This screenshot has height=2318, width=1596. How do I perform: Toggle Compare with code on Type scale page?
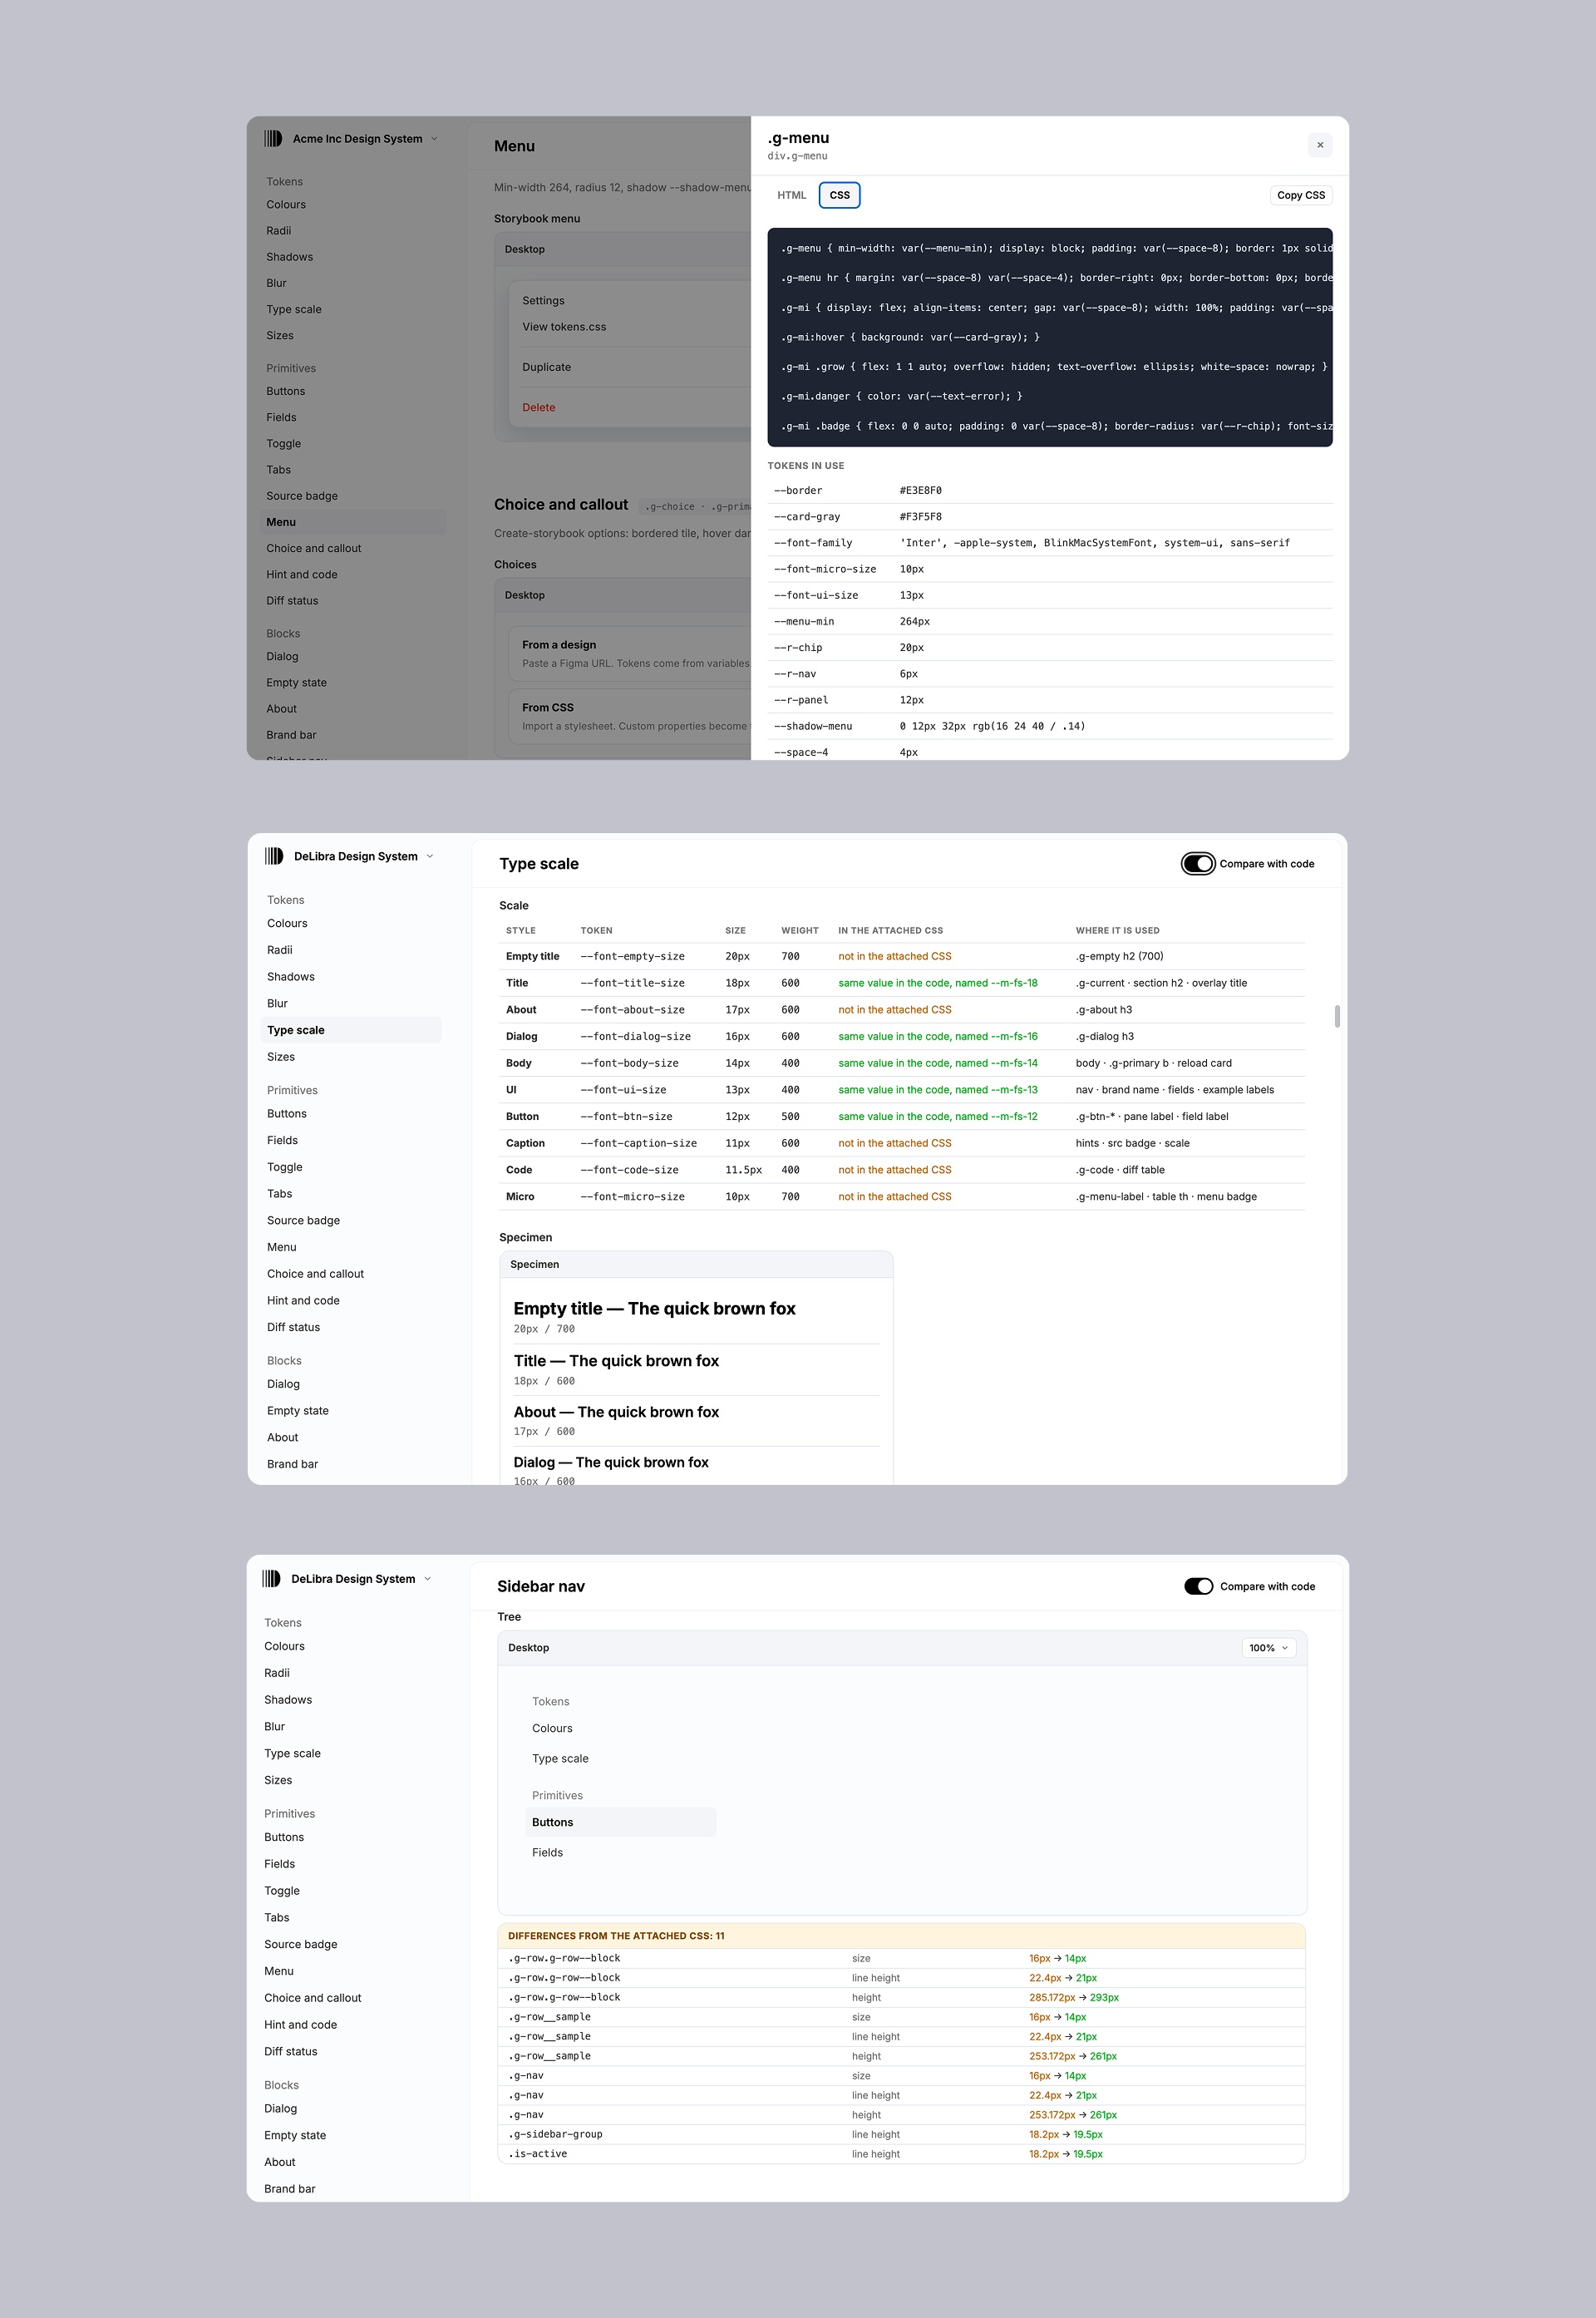1198,864
